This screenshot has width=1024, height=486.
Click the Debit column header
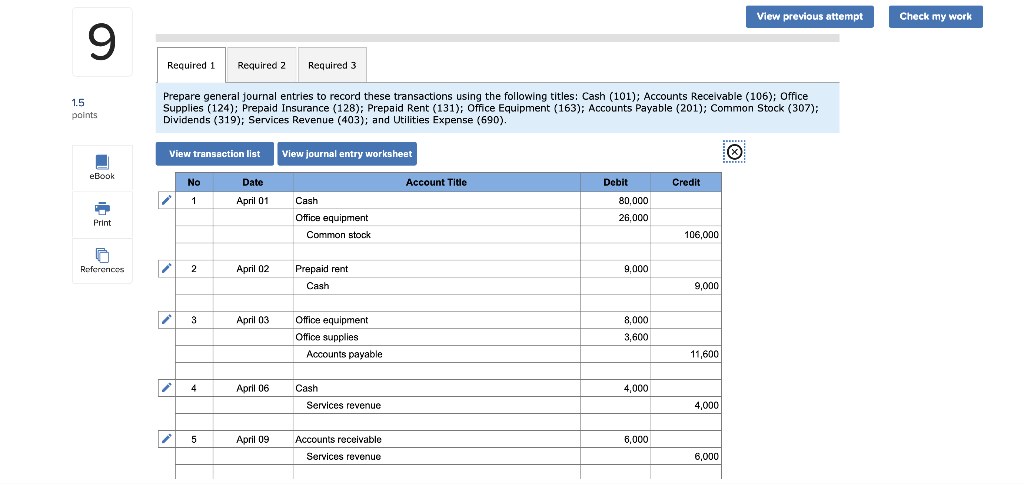coord(616,183)
